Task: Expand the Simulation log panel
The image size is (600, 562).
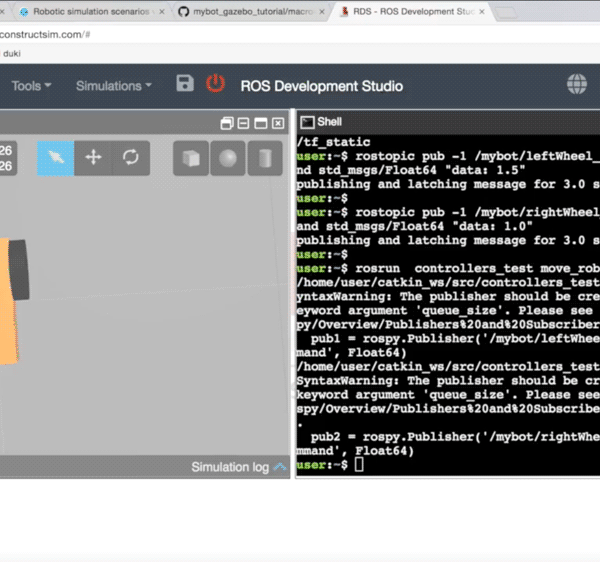Action: point(238,467)
